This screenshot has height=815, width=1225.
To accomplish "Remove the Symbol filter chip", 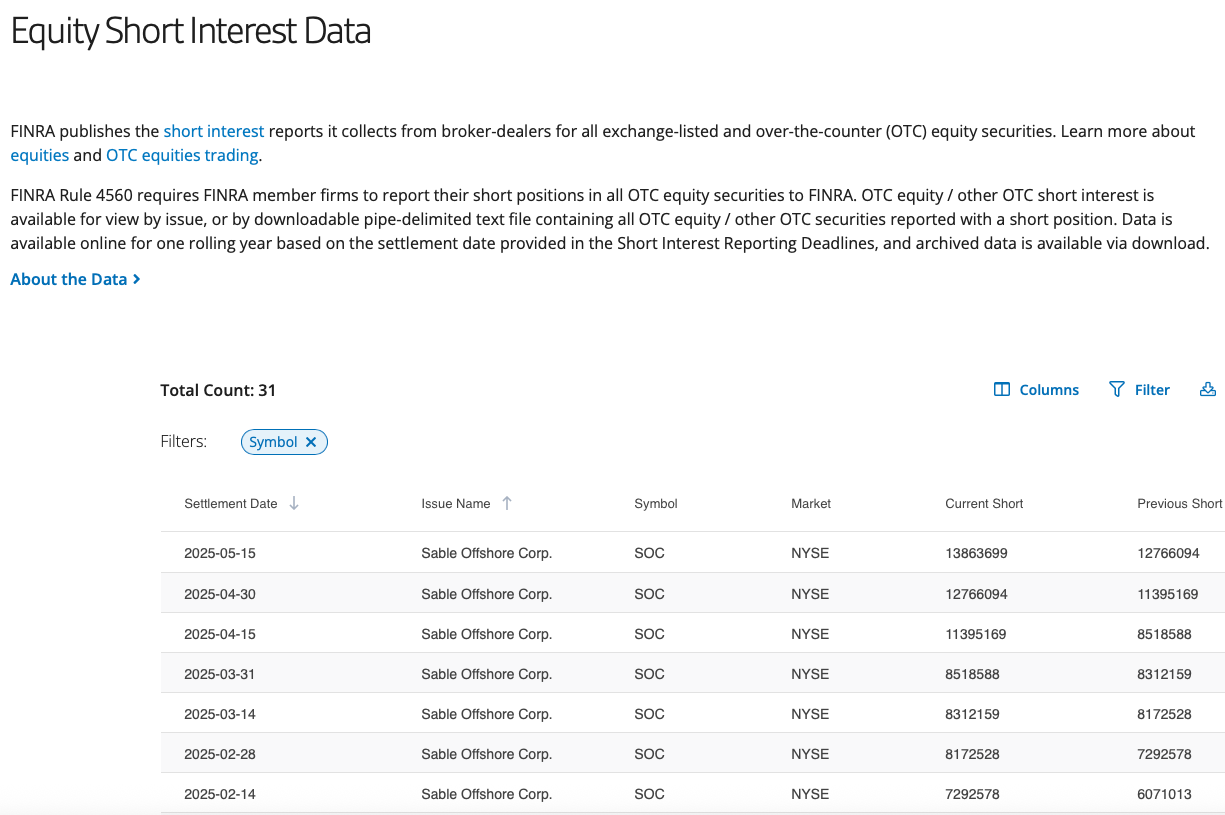I will (311, 442).
